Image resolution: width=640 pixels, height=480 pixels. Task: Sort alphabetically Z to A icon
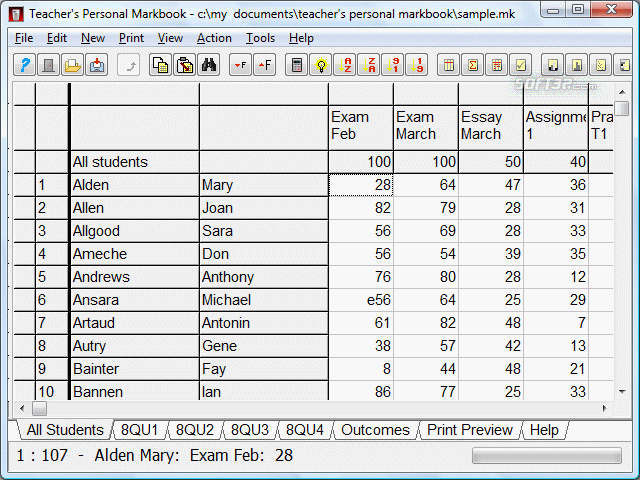pyautogui.click(x=369, y=65)
